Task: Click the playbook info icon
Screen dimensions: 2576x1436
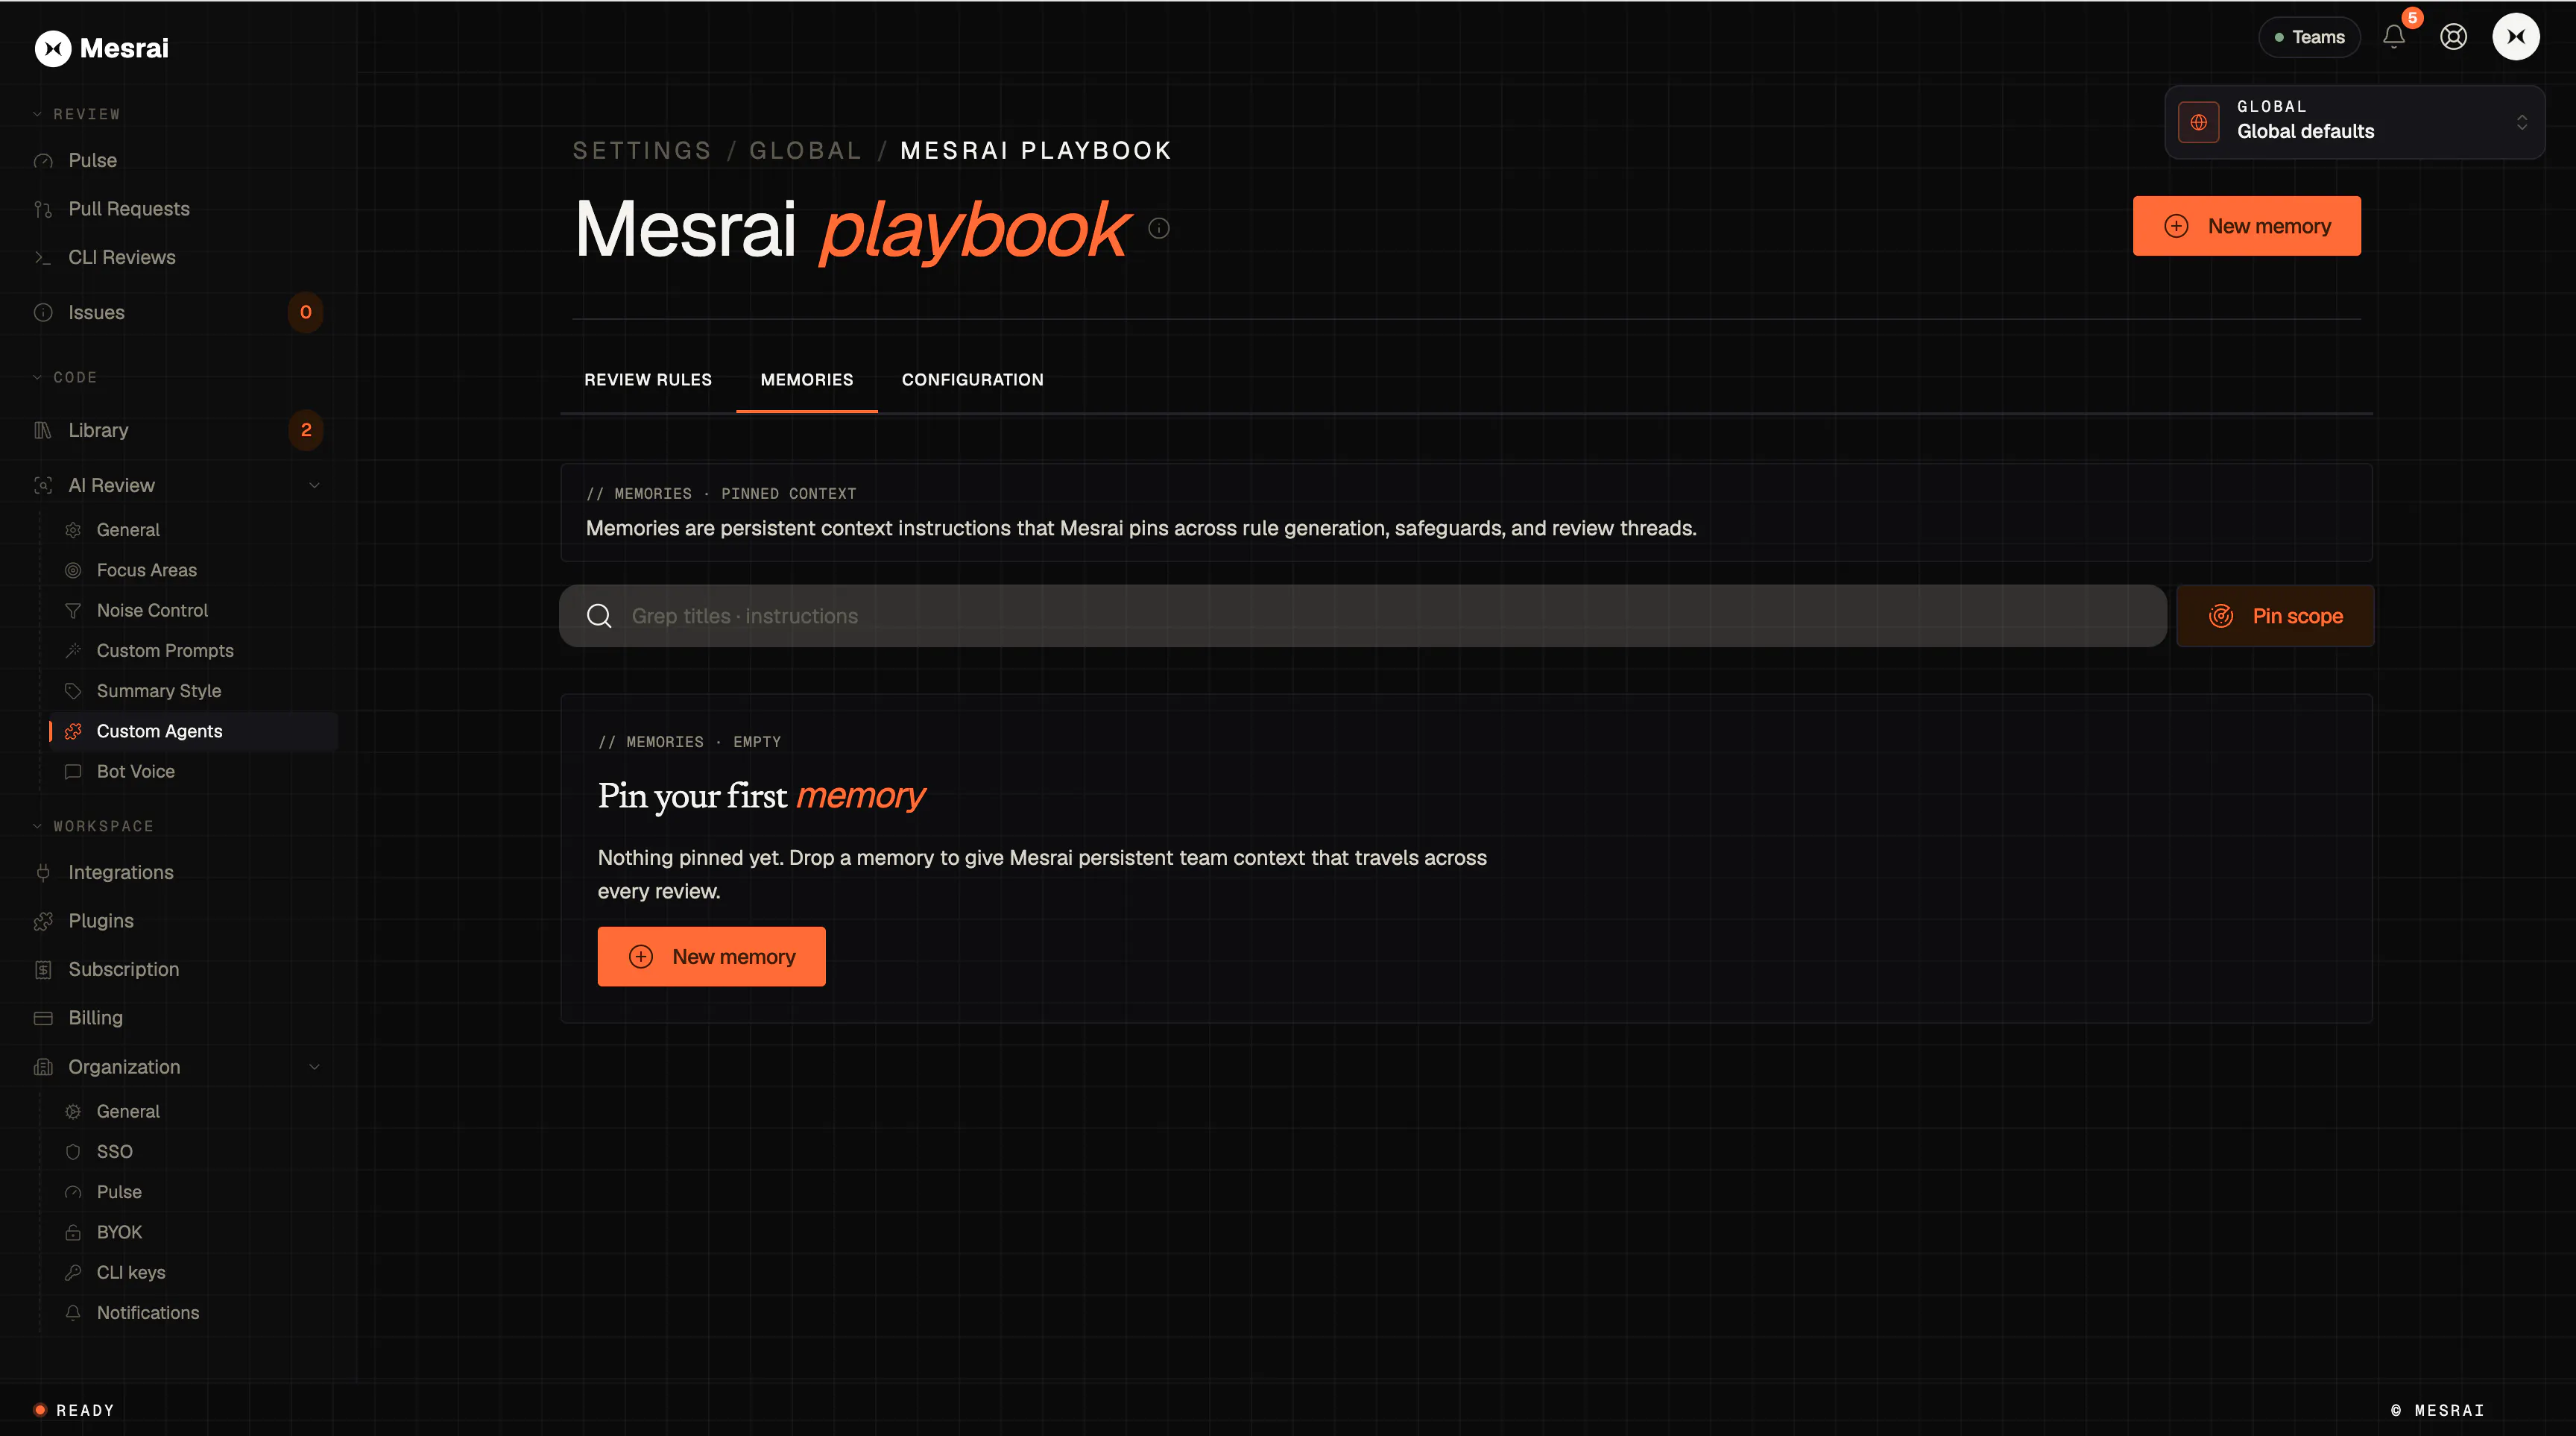Action: 1159,228
